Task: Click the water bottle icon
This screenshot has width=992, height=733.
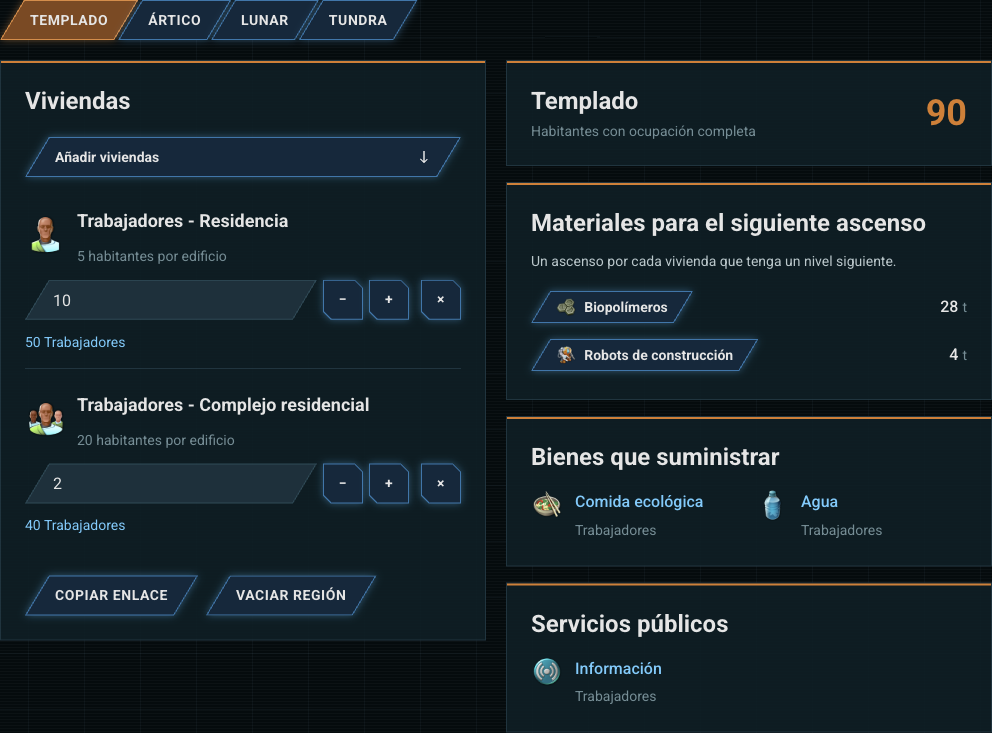Action: pos(772,505)
